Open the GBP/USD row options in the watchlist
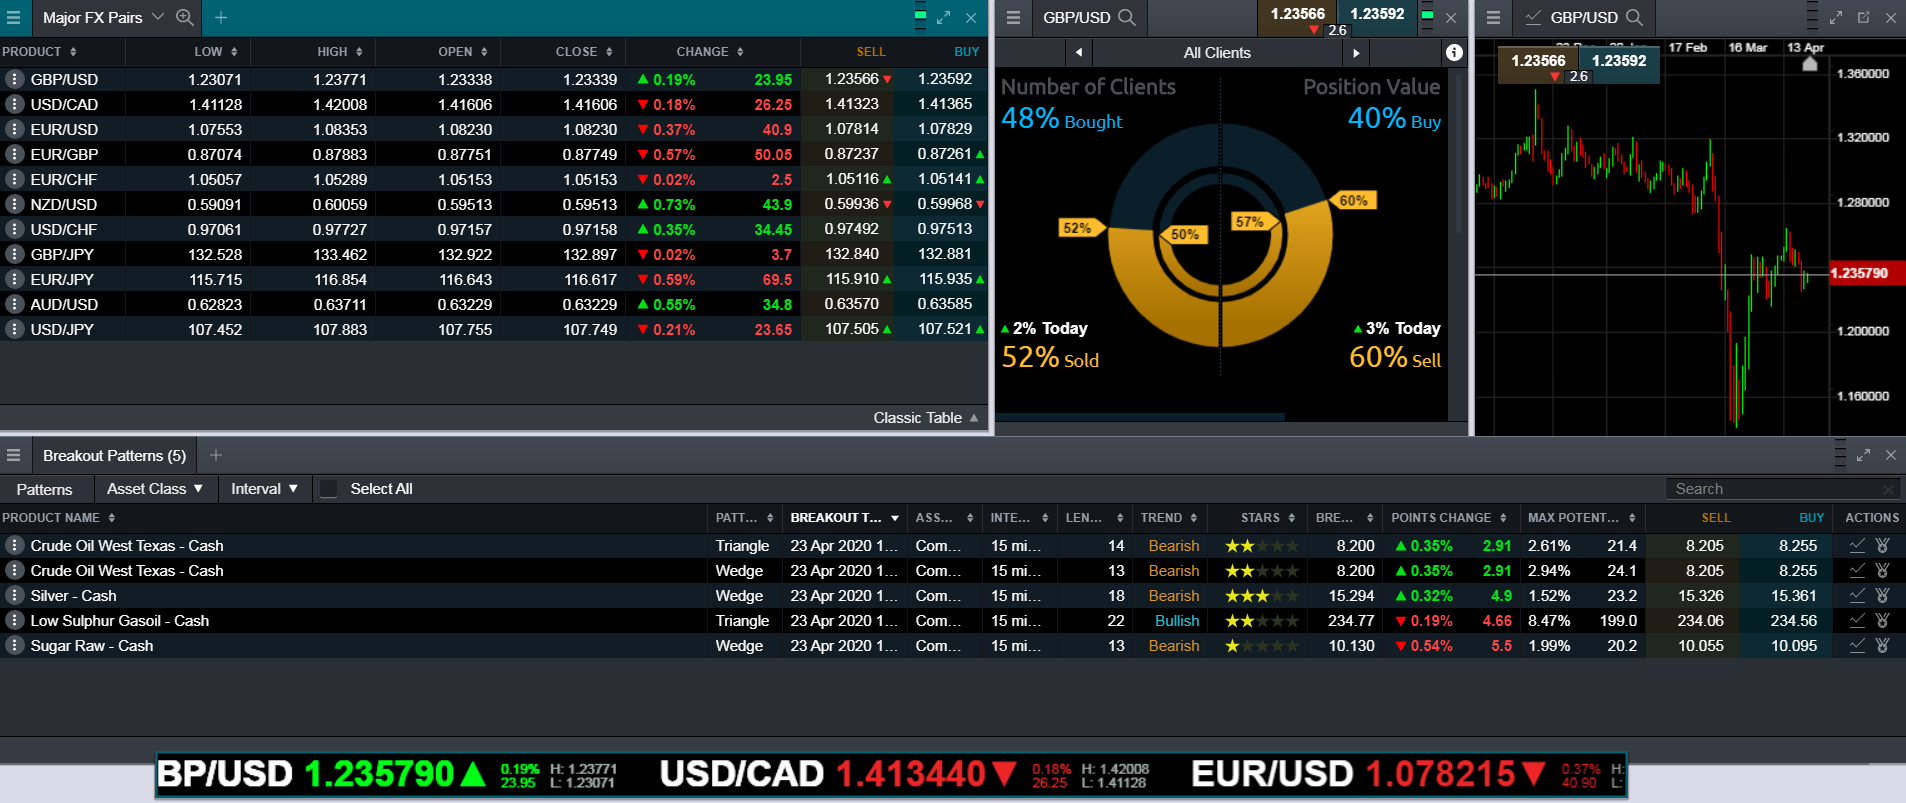The height and width of the screenshot is (803, 1906). pos(14,79)
